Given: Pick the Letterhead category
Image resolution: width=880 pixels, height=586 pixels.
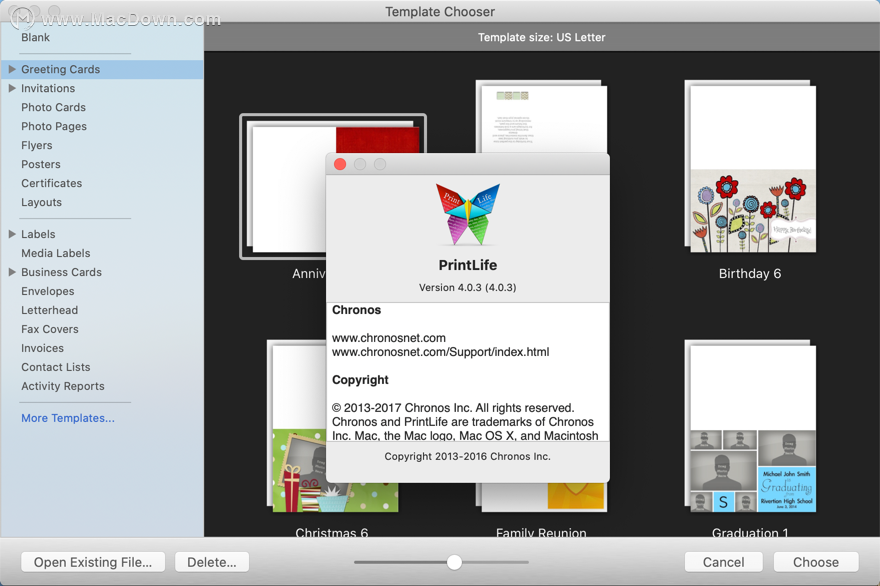Looking at the screenshot, I should (49, 310).
